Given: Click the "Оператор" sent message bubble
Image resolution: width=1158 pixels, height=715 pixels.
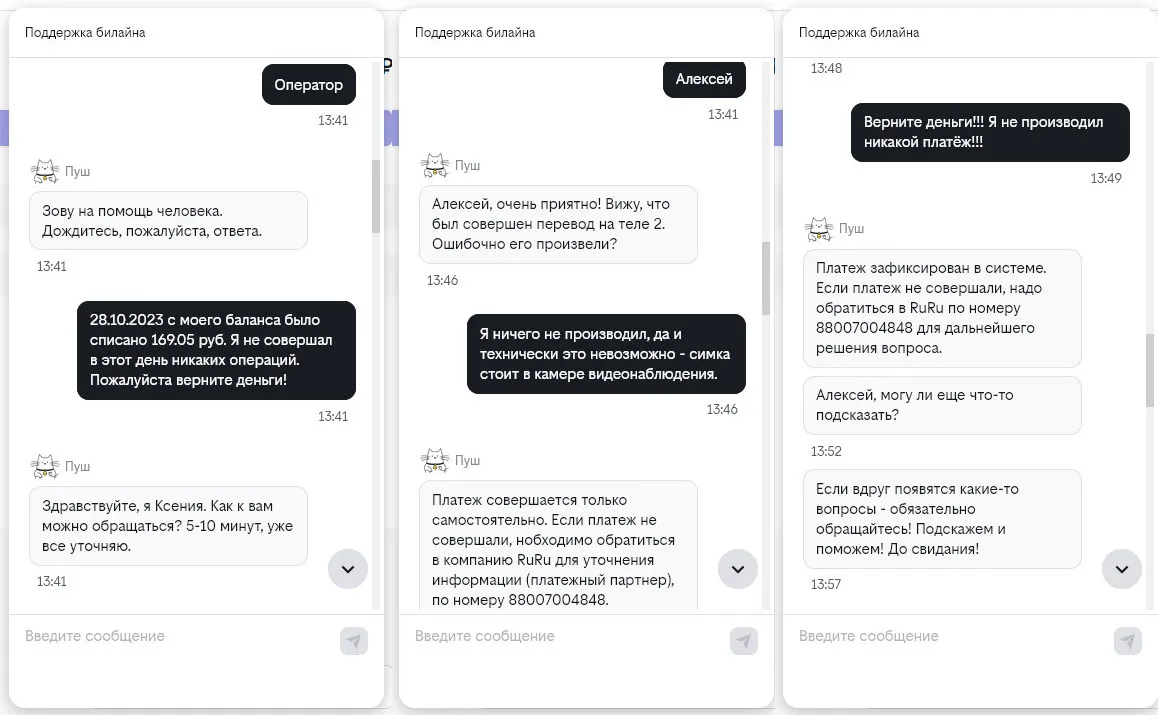Looking at the screenshot, I should tap(308, 85).
